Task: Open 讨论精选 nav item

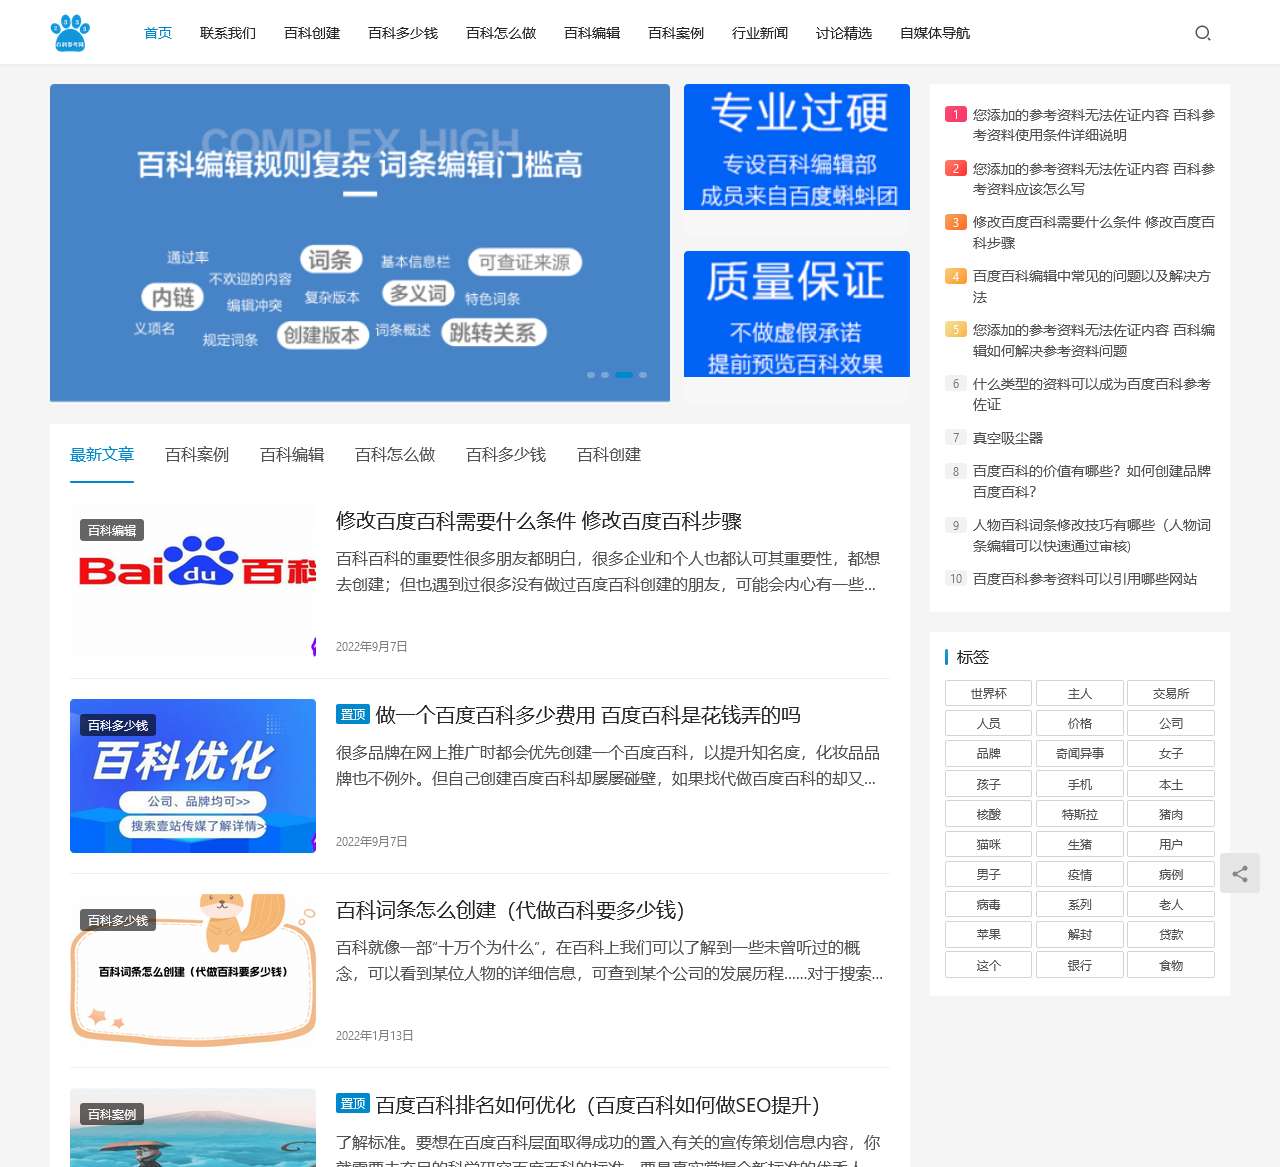Action: 844,33
